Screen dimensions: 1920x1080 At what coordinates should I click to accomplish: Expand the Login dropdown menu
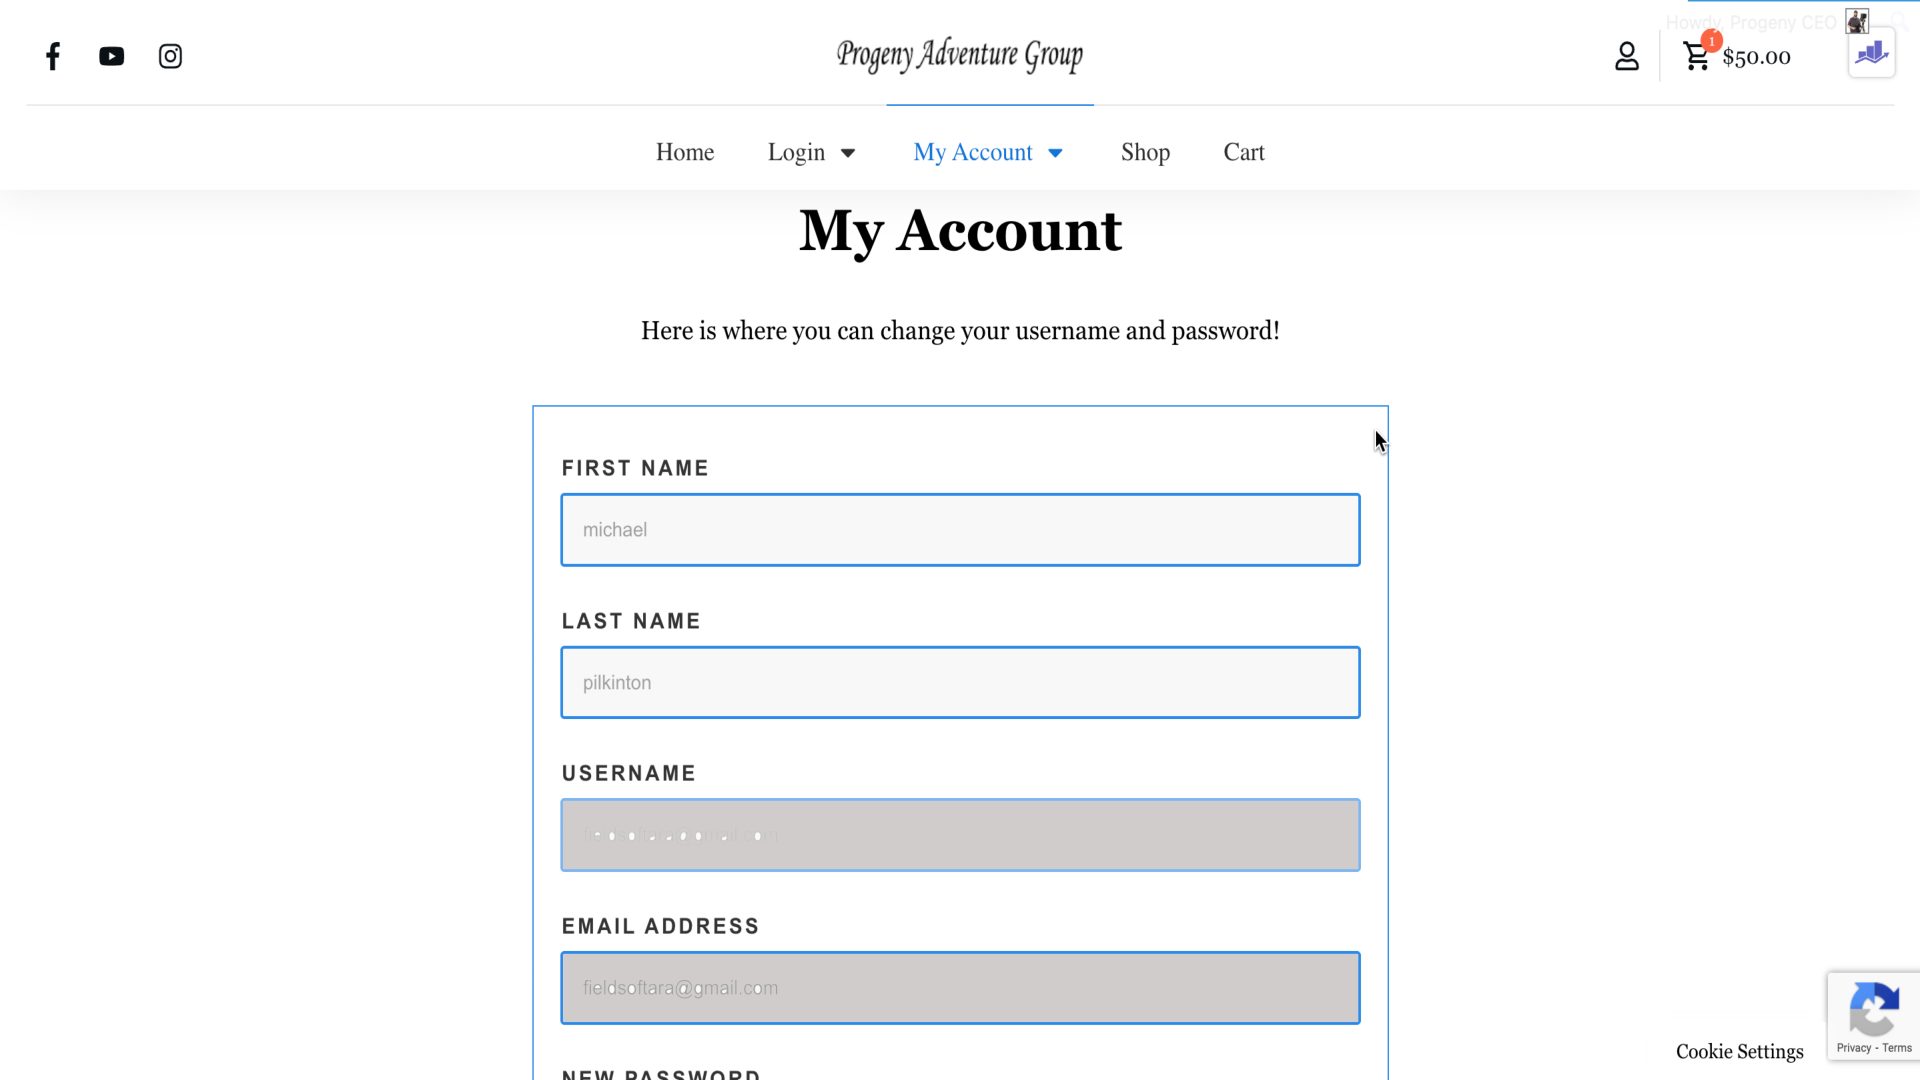811,152
